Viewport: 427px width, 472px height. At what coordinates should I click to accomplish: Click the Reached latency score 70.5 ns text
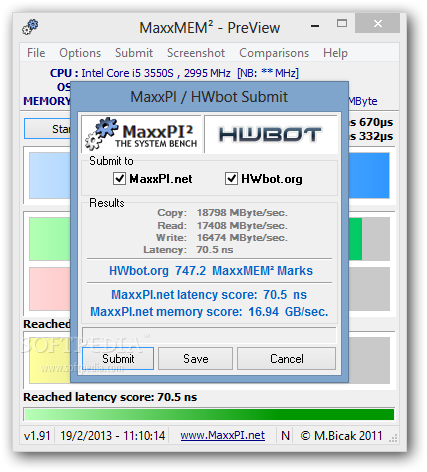(110, 397)
